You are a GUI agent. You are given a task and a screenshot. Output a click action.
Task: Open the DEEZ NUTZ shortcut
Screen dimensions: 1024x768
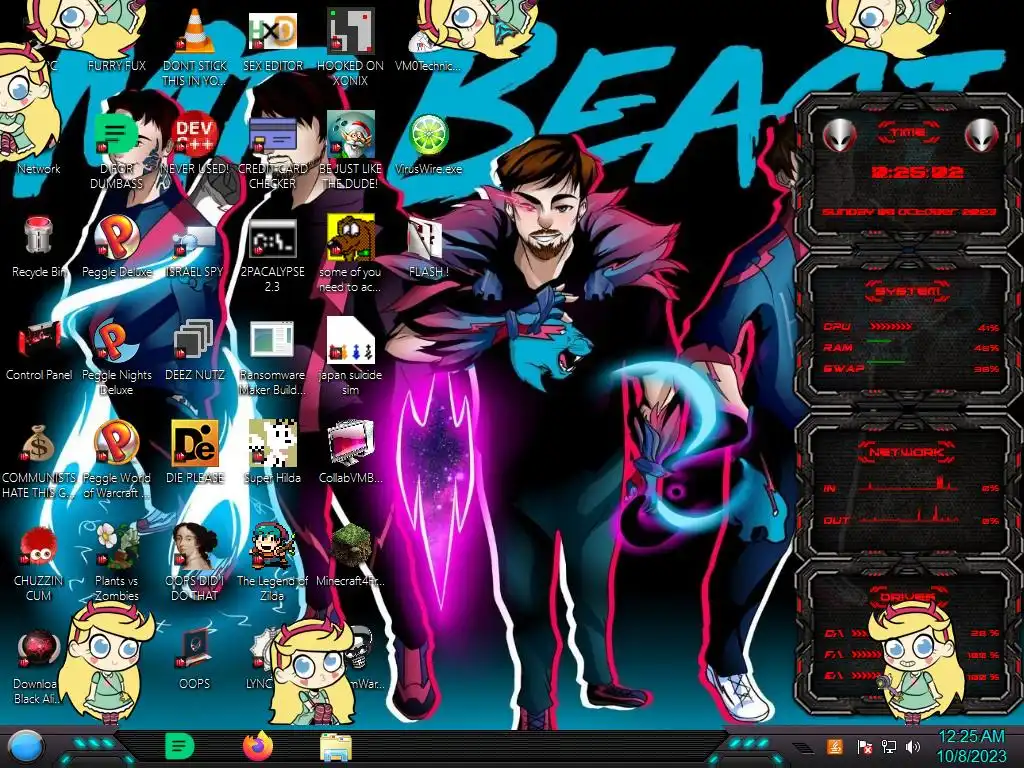(x=195, y=340)
